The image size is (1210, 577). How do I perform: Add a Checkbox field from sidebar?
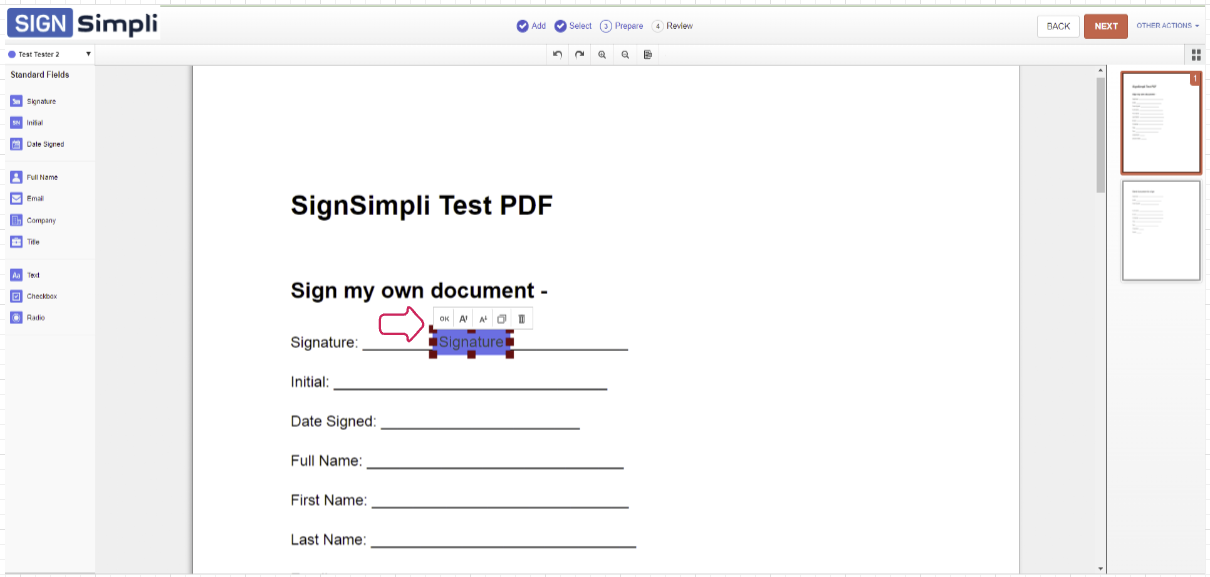[x=41, y=296]
